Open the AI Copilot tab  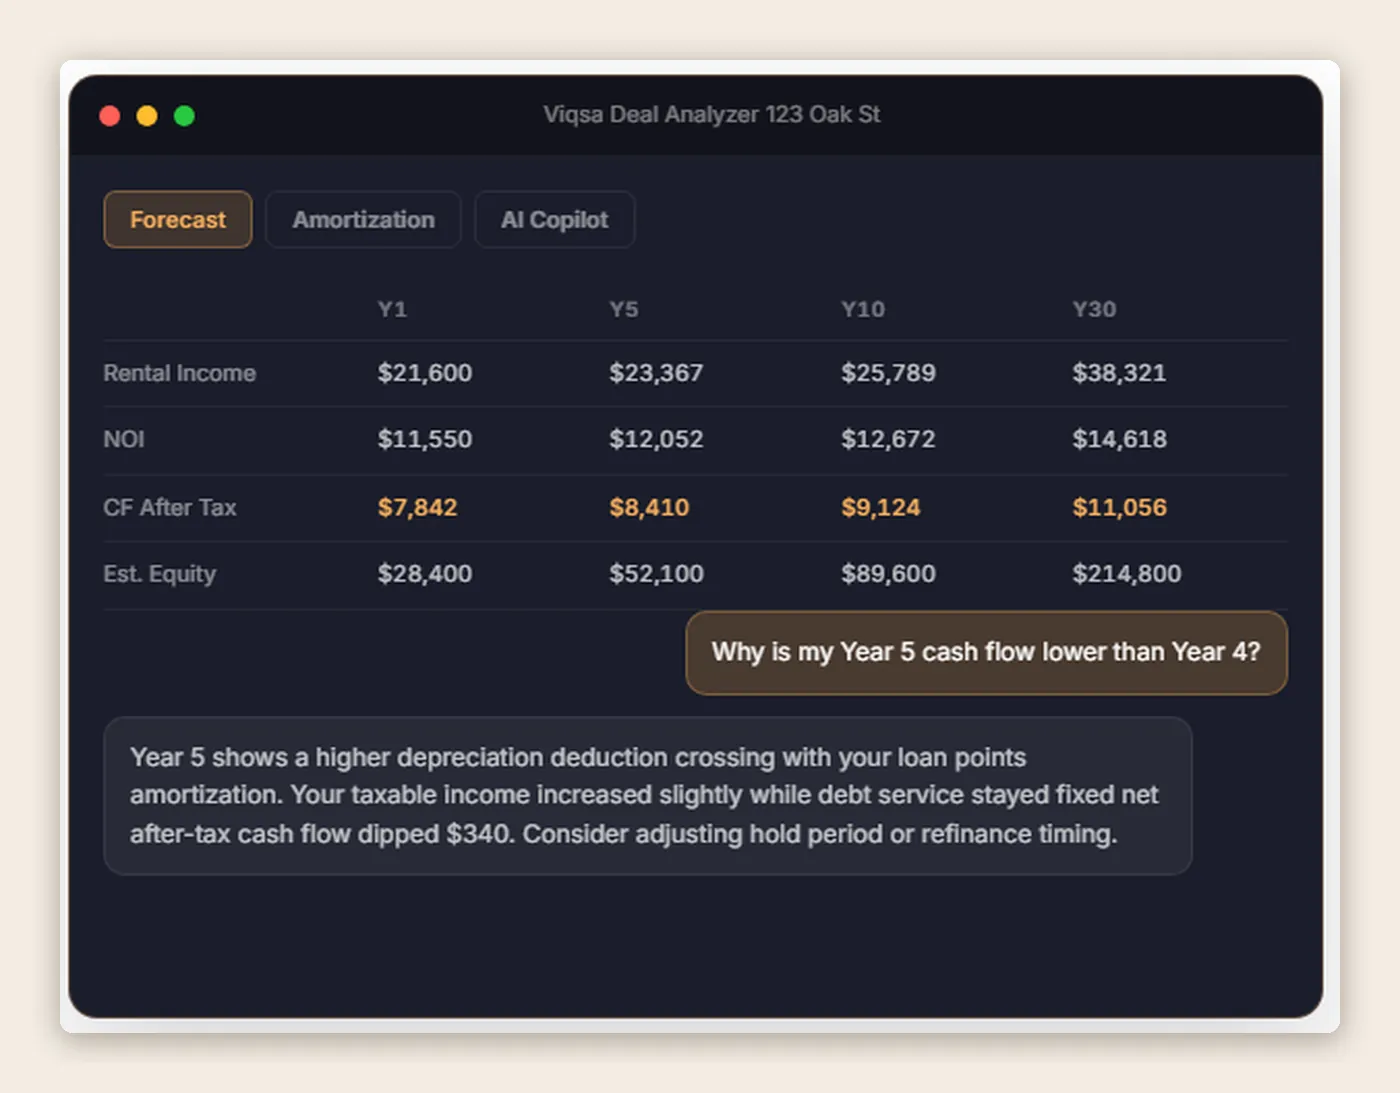click(x=554, y=219)
